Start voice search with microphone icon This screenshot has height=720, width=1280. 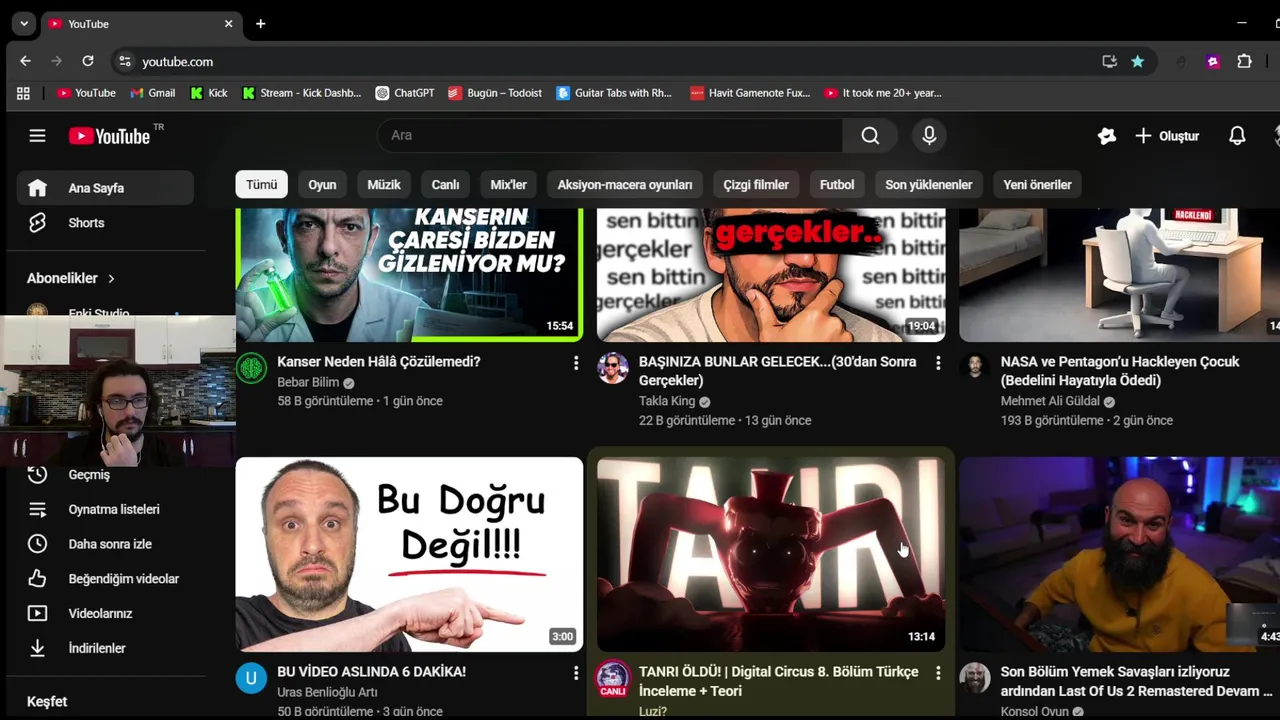(x=929, y=136)
